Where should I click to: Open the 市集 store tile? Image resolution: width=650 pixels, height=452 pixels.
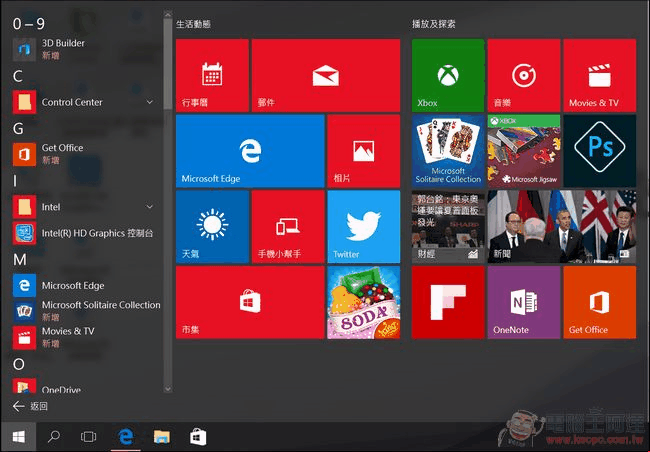pyautogui.click(x=250, y=302)
